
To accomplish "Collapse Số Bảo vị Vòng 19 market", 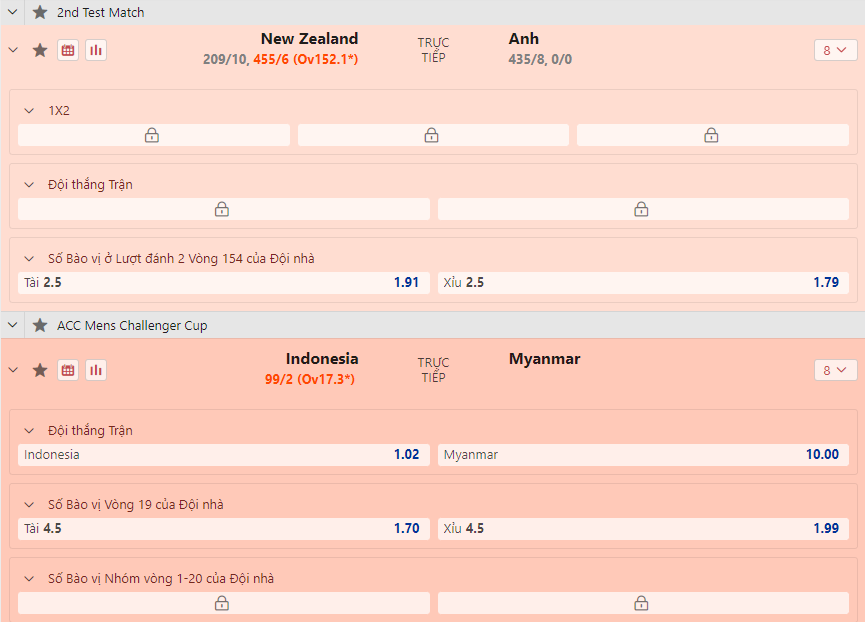I will click(x=29, y=504).
